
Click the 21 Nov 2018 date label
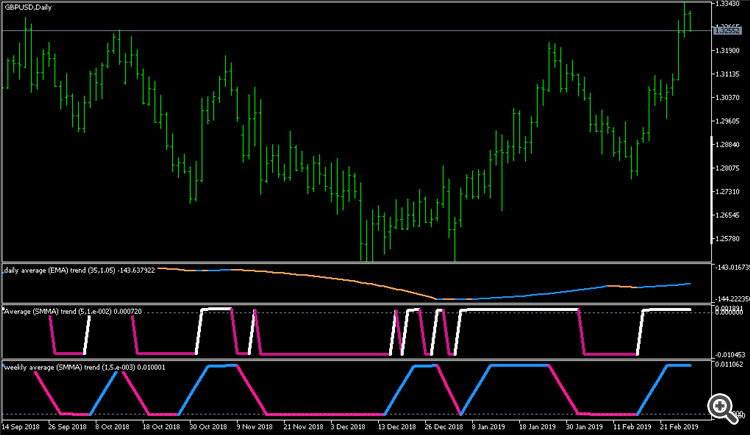303,426
